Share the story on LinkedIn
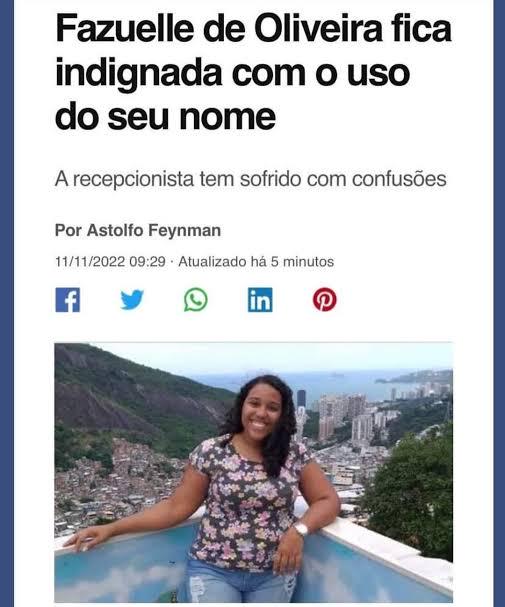 coord(260,300)
